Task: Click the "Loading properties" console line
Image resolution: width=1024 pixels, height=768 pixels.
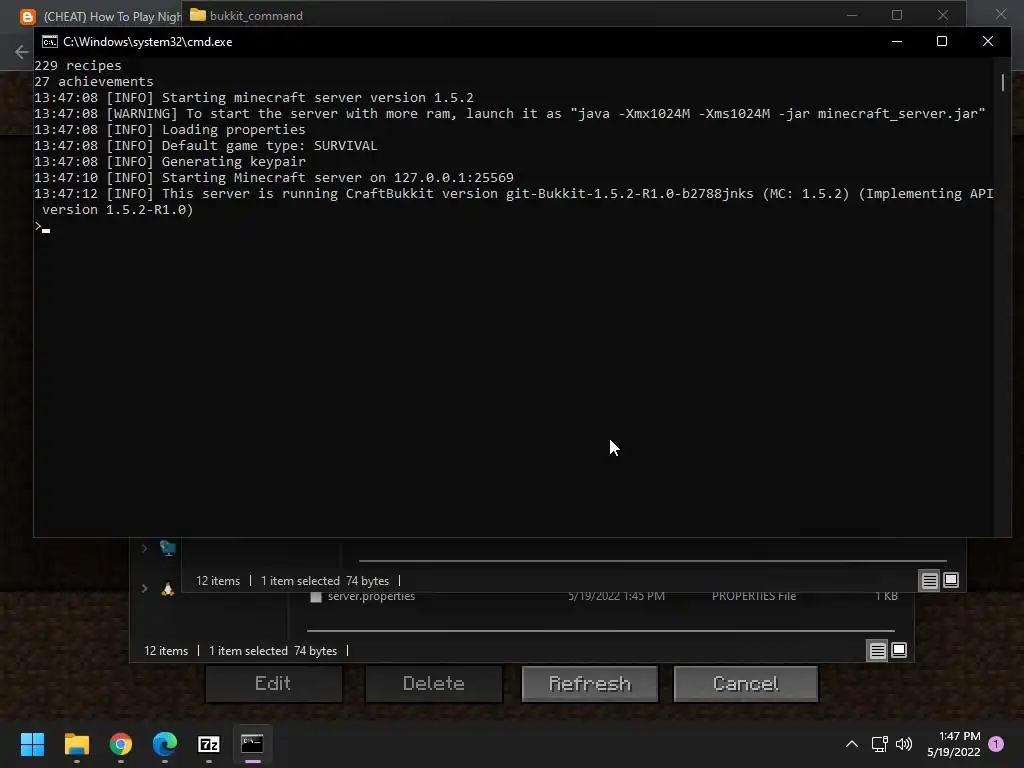Action: tap(170, 129)
